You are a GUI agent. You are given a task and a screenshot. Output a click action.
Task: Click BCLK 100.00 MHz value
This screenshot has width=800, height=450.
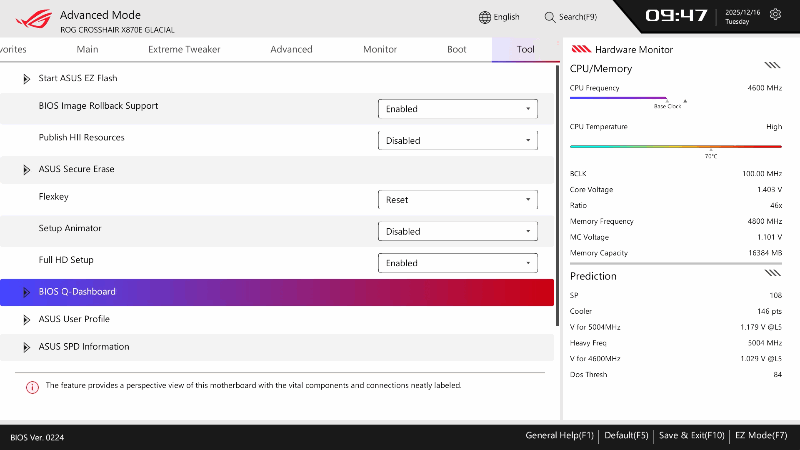(x=762, y=173)
